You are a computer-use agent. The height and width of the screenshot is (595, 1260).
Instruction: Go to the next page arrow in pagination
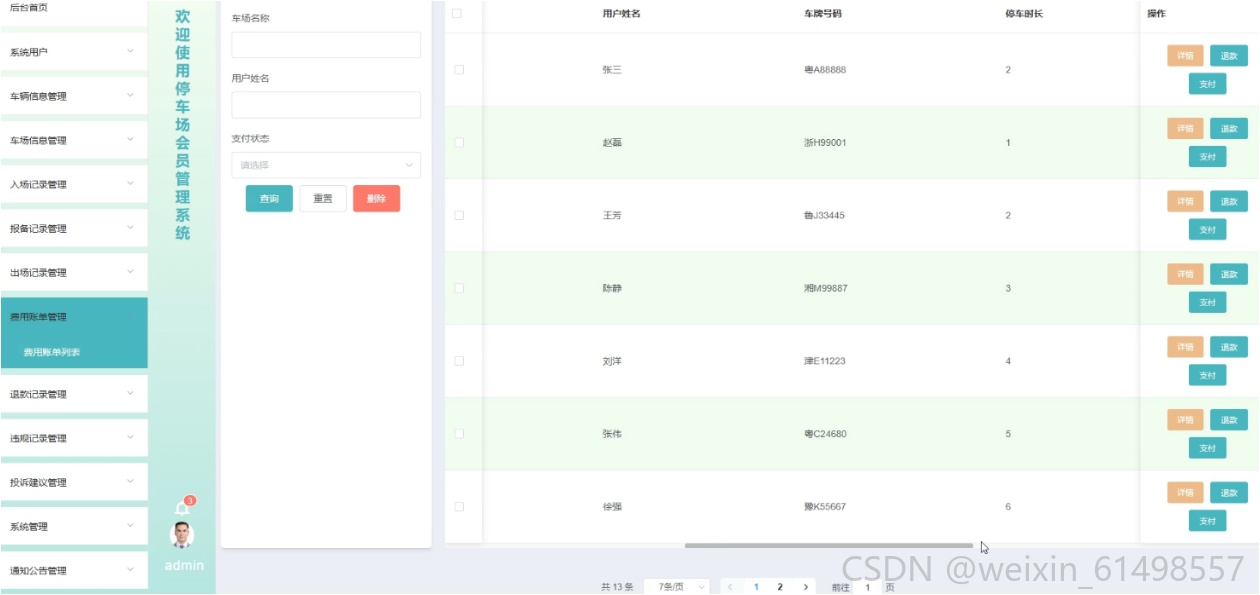[805, 587]
